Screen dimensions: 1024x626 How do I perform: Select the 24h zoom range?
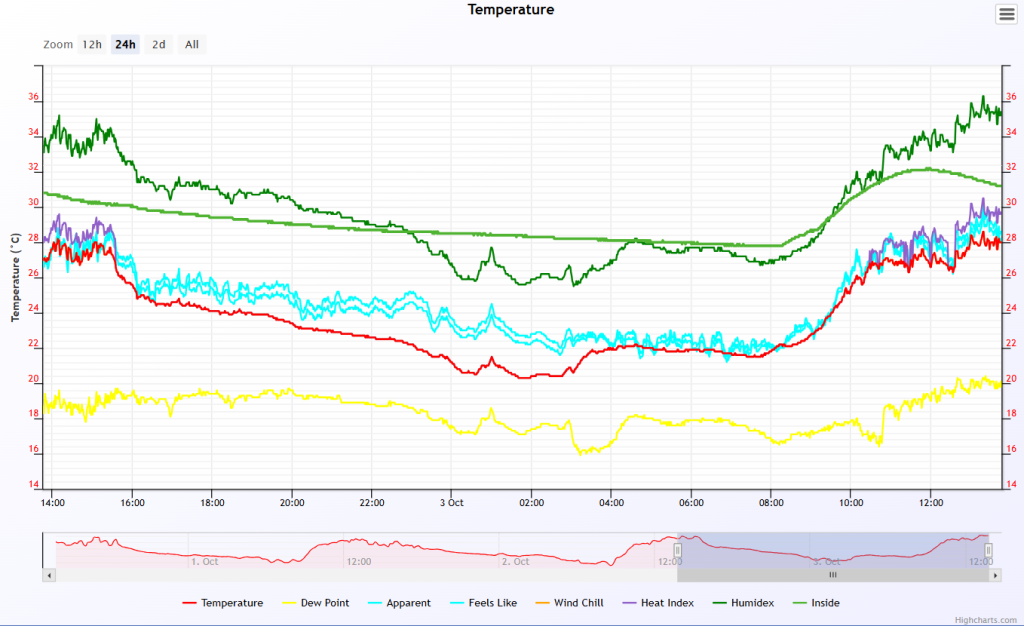tap(125, 44)
